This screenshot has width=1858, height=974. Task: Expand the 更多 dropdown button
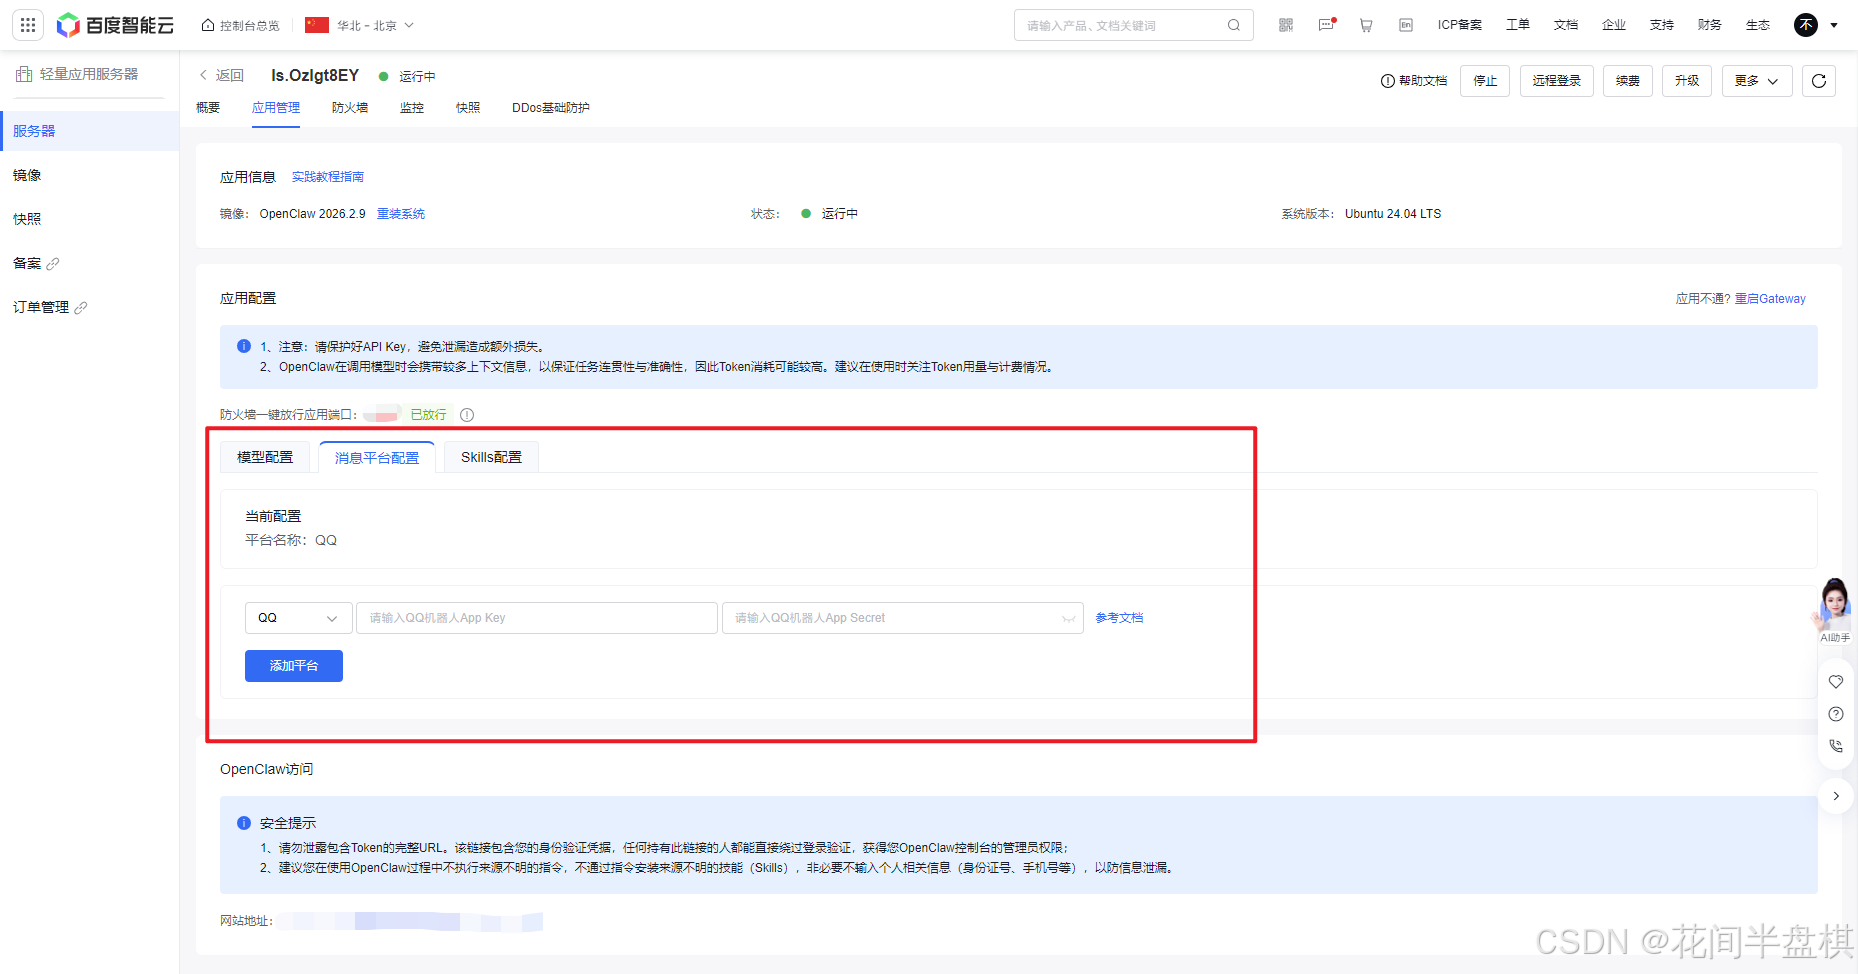1757,81
